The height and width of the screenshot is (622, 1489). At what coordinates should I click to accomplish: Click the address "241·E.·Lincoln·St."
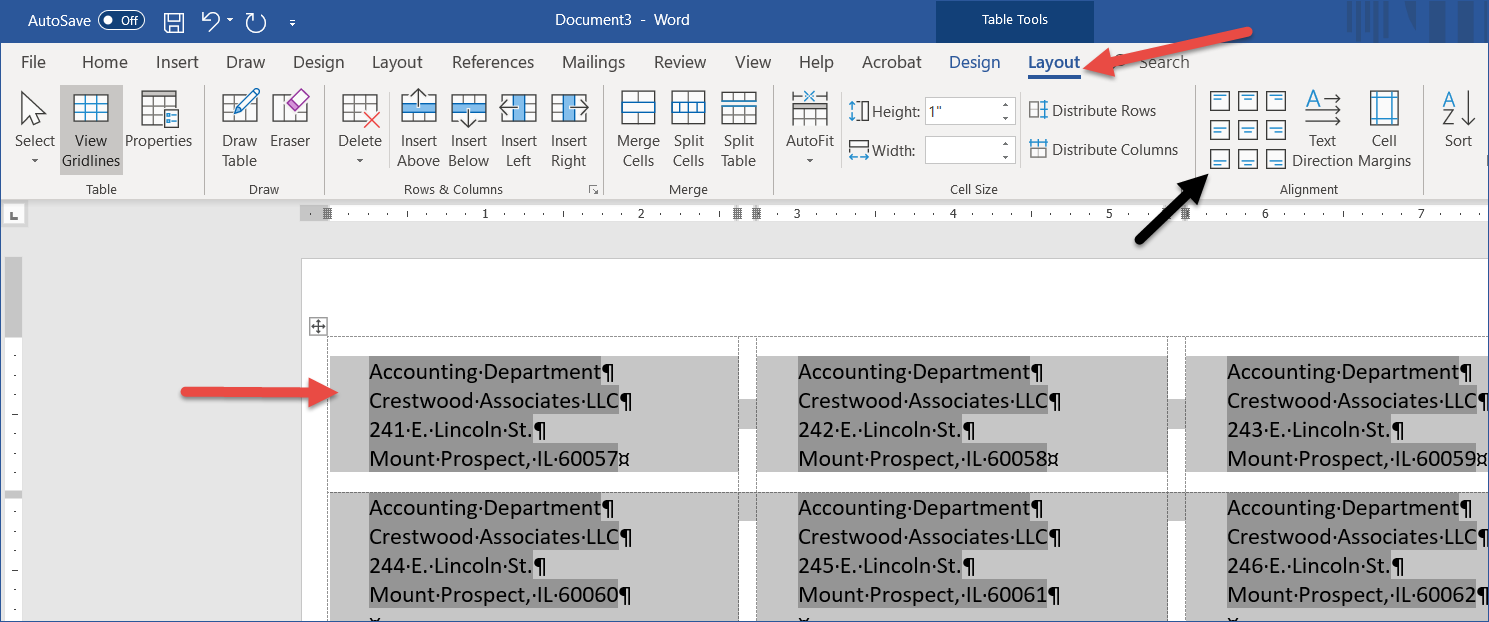[452, 430]
